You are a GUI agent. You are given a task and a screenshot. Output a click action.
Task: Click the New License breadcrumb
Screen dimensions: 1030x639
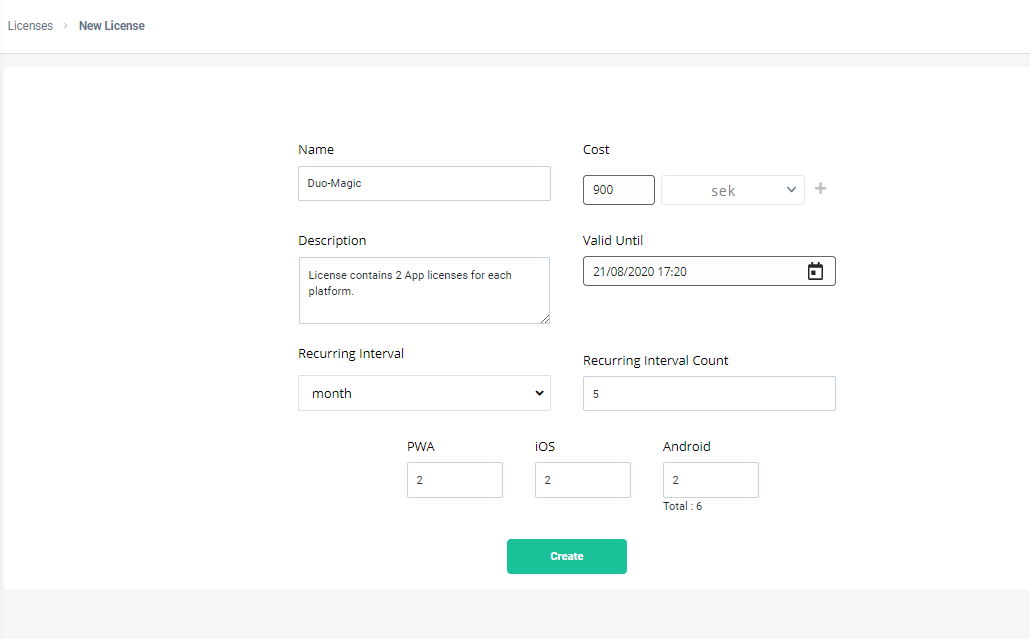coord(112,26)
